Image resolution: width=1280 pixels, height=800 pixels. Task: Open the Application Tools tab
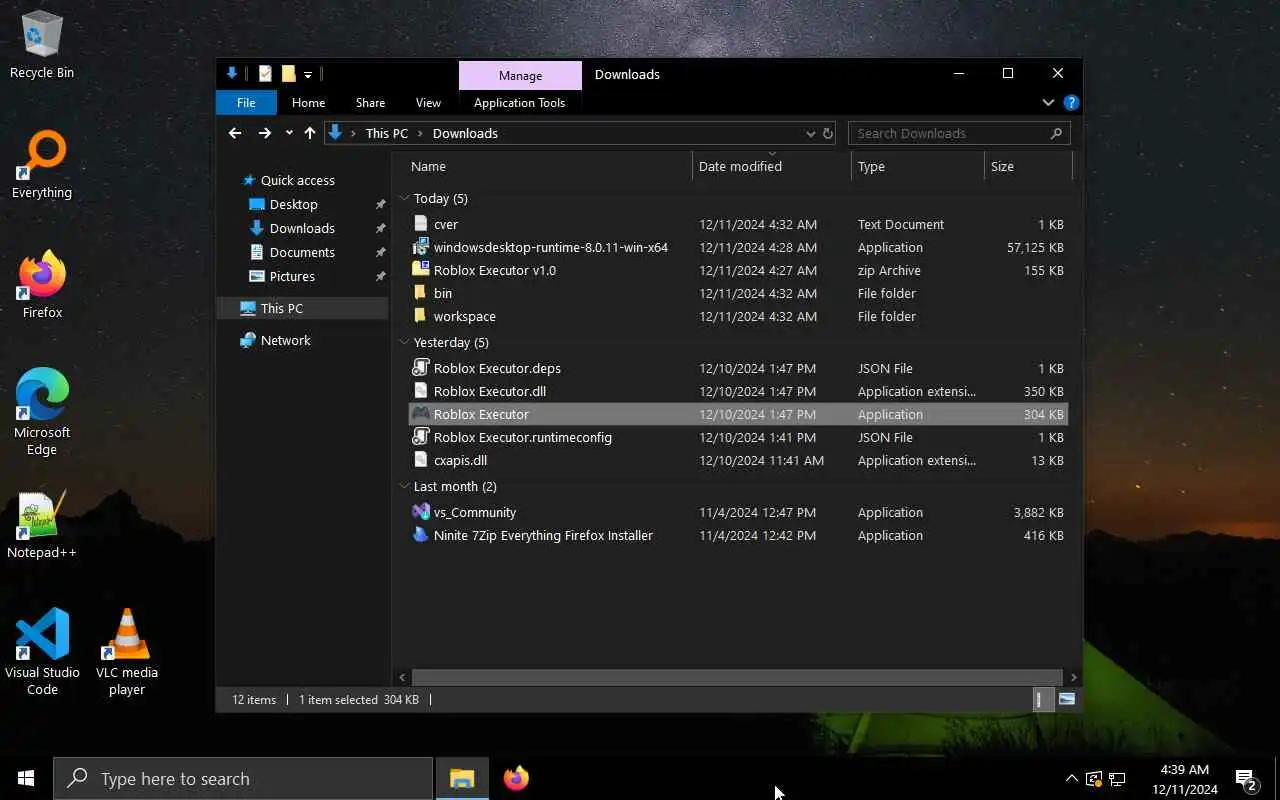[519, 102]
